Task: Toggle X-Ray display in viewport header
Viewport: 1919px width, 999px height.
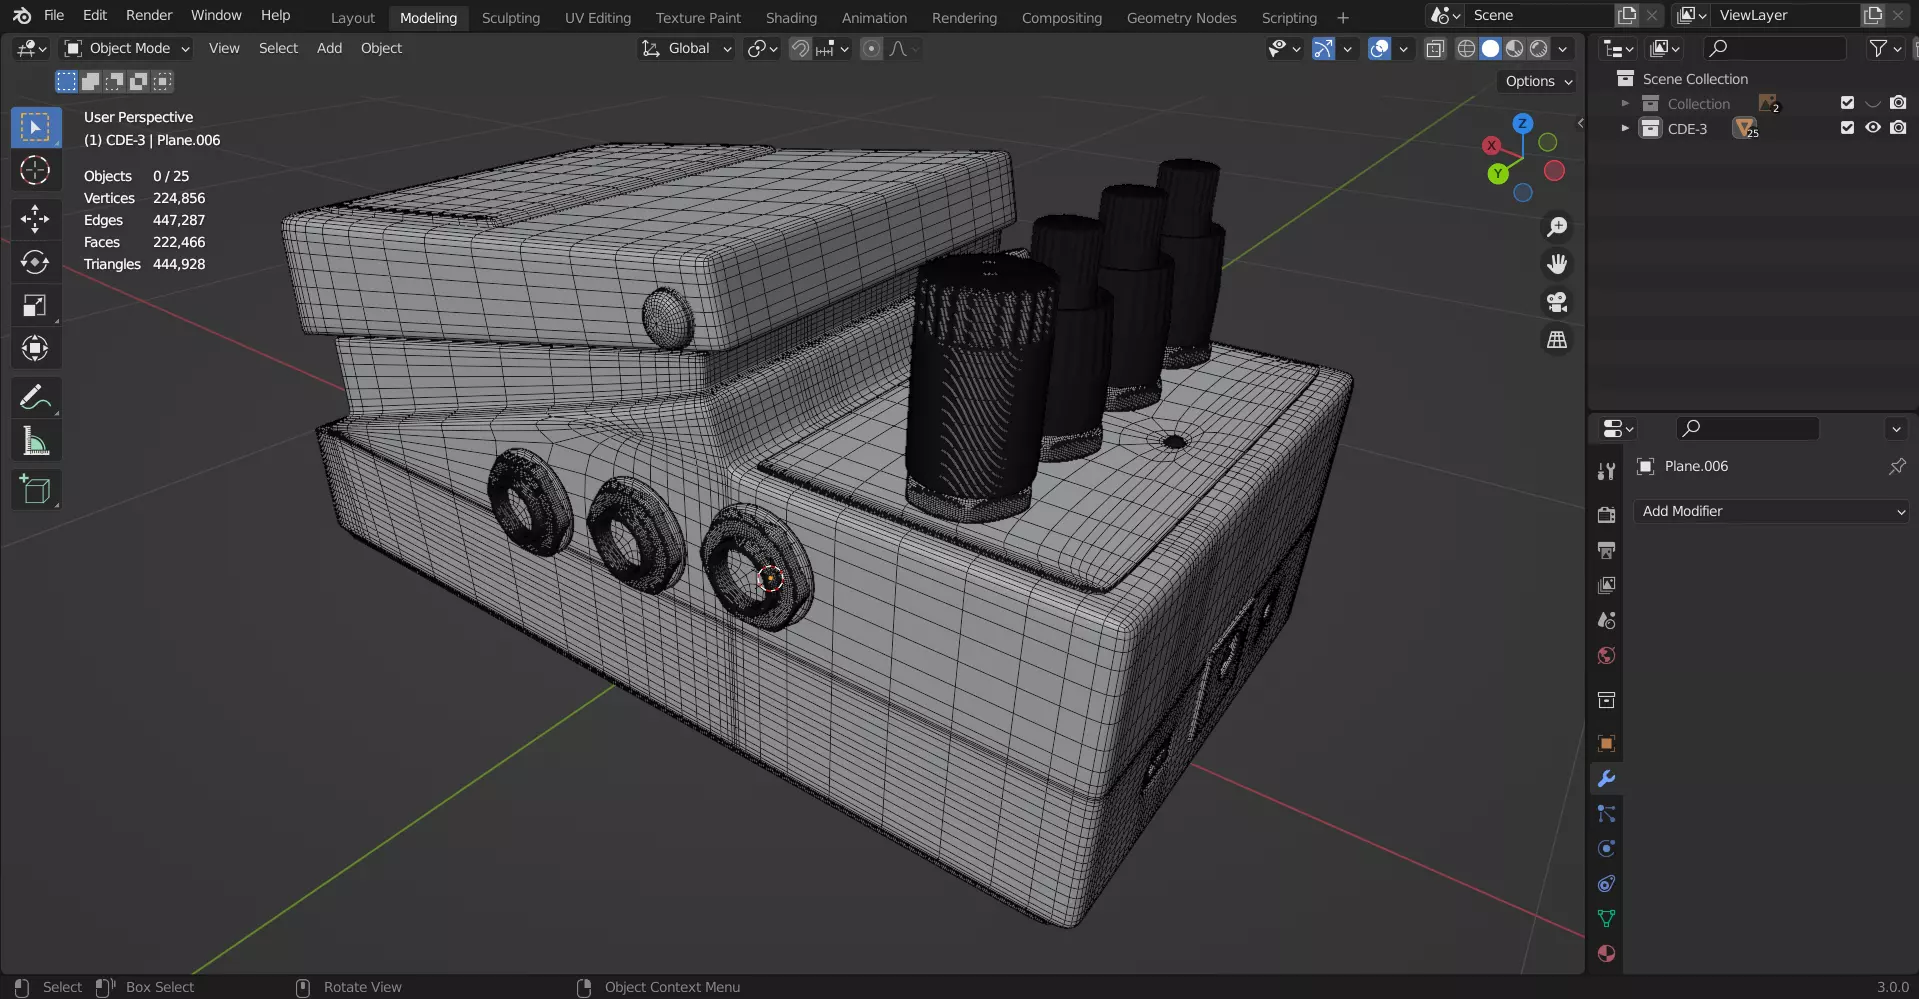Action: pyautogui.click(x=1435, y=48)
